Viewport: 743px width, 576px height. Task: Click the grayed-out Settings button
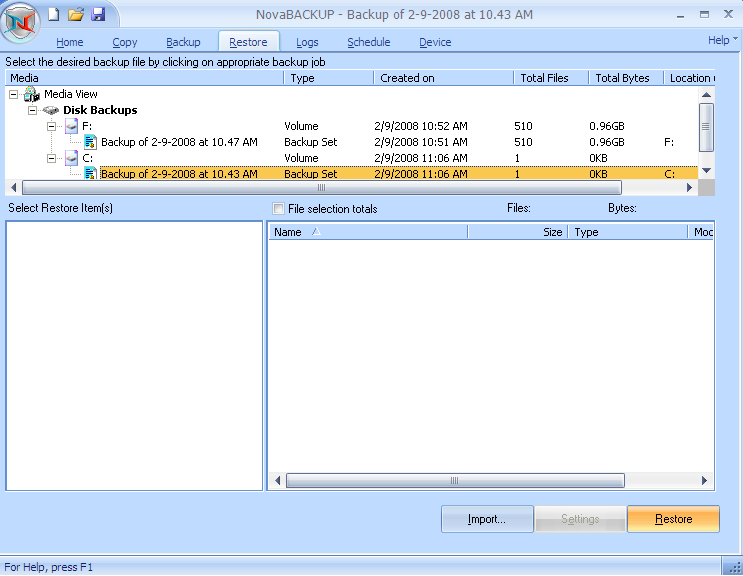coord(580,519)
